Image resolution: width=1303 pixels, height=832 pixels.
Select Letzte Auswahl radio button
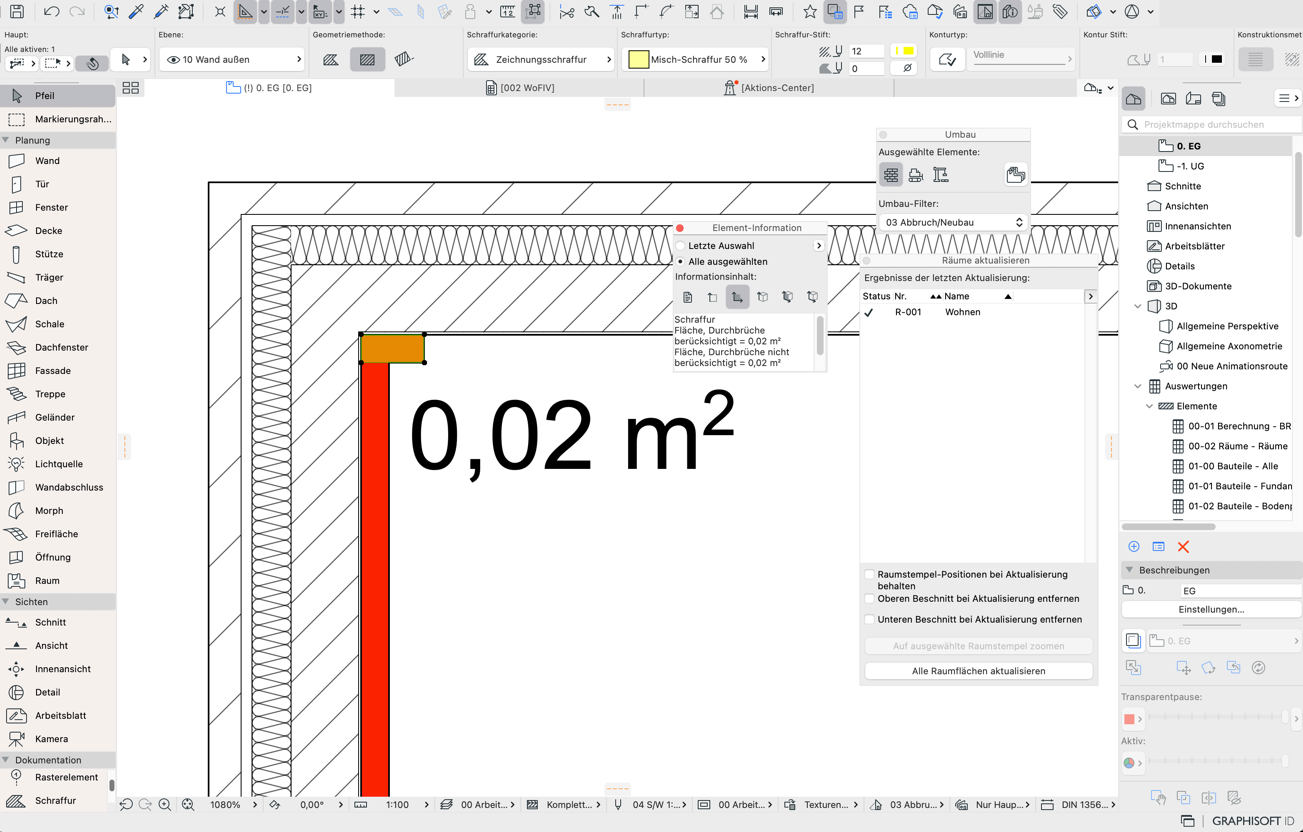coord(681,246)
